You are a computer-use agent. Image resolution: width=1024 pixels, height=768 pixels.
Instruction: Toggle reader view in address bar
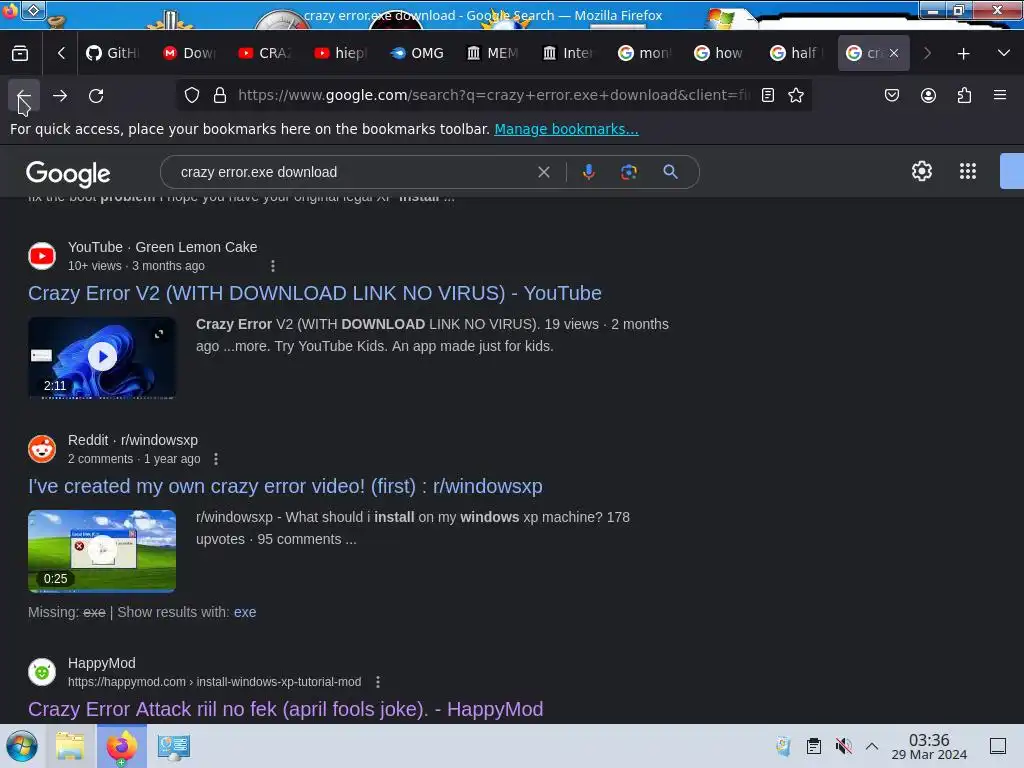pyautogui.click(x=768, y=95)
